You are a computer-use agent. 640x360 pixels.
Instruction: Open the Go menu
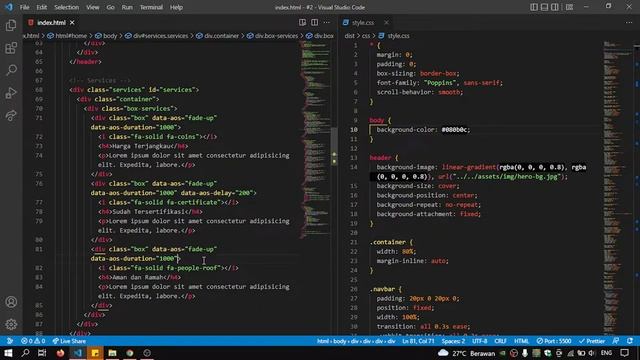coord(111,7)
